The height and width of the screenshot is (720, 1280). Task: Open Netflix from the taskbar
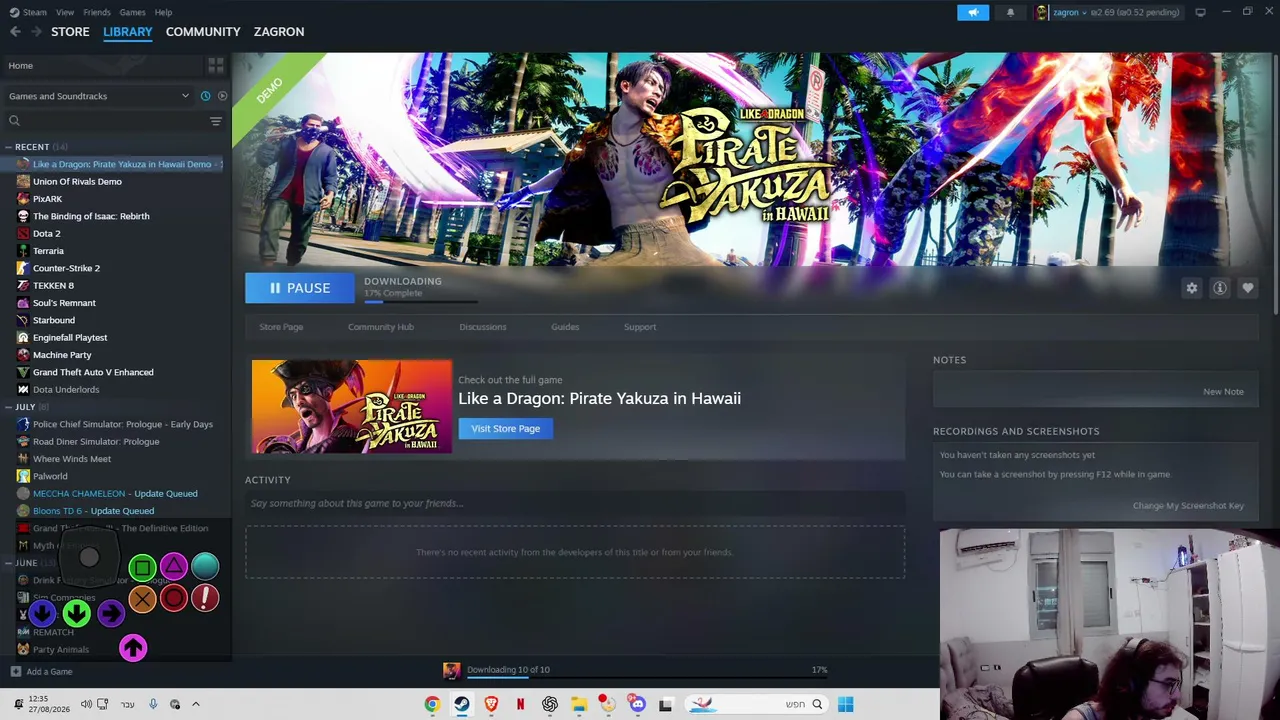tap(520, 704)
